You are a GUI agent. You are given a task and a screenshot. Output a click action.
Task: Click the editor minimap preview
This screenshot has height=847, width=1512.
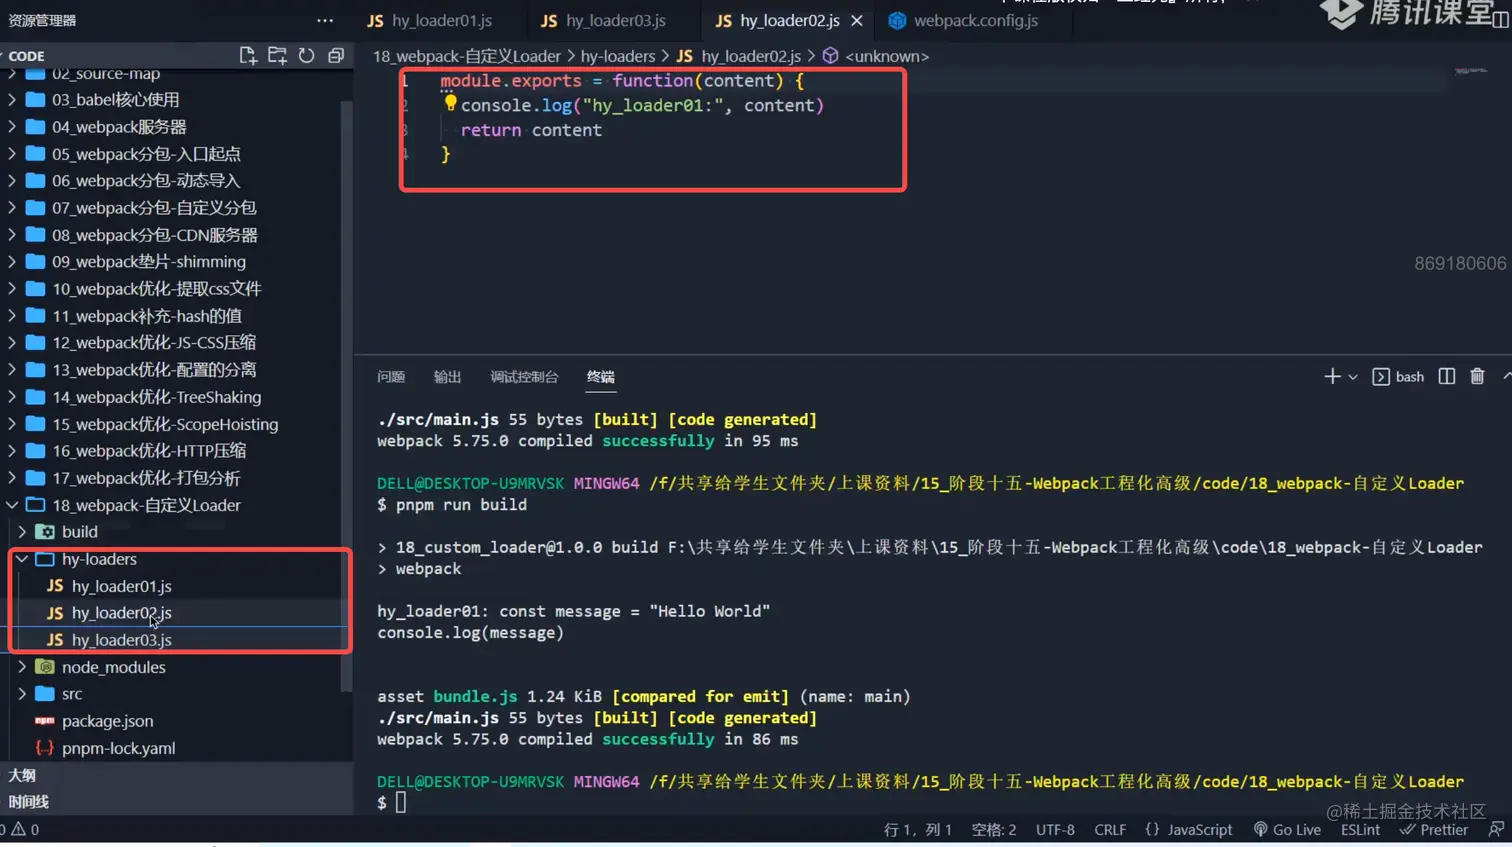tap(1470, 71)
